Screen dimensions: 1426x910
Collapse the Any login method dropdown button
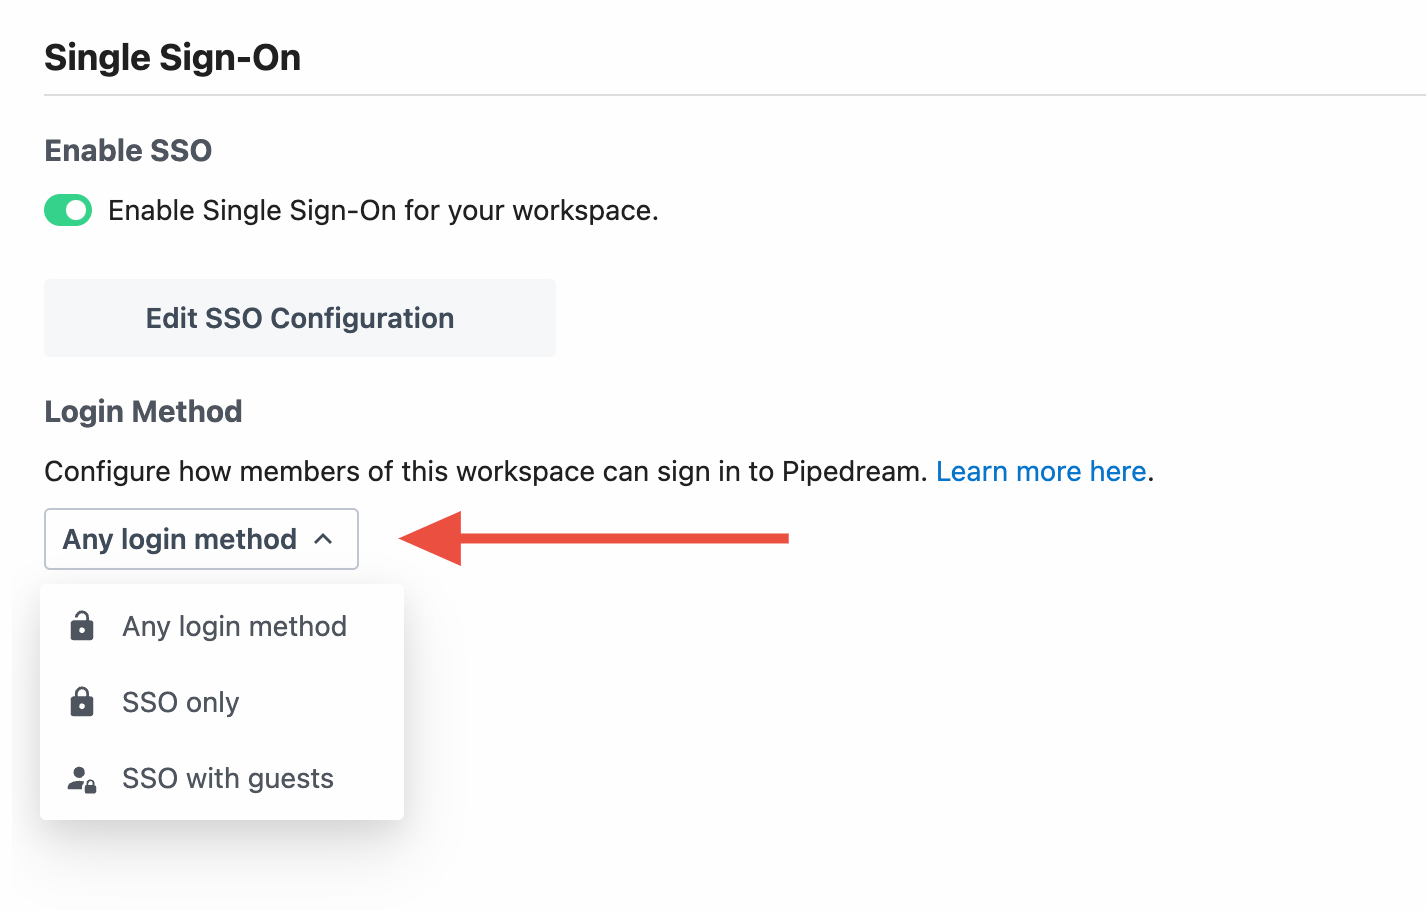pos(201,539)
